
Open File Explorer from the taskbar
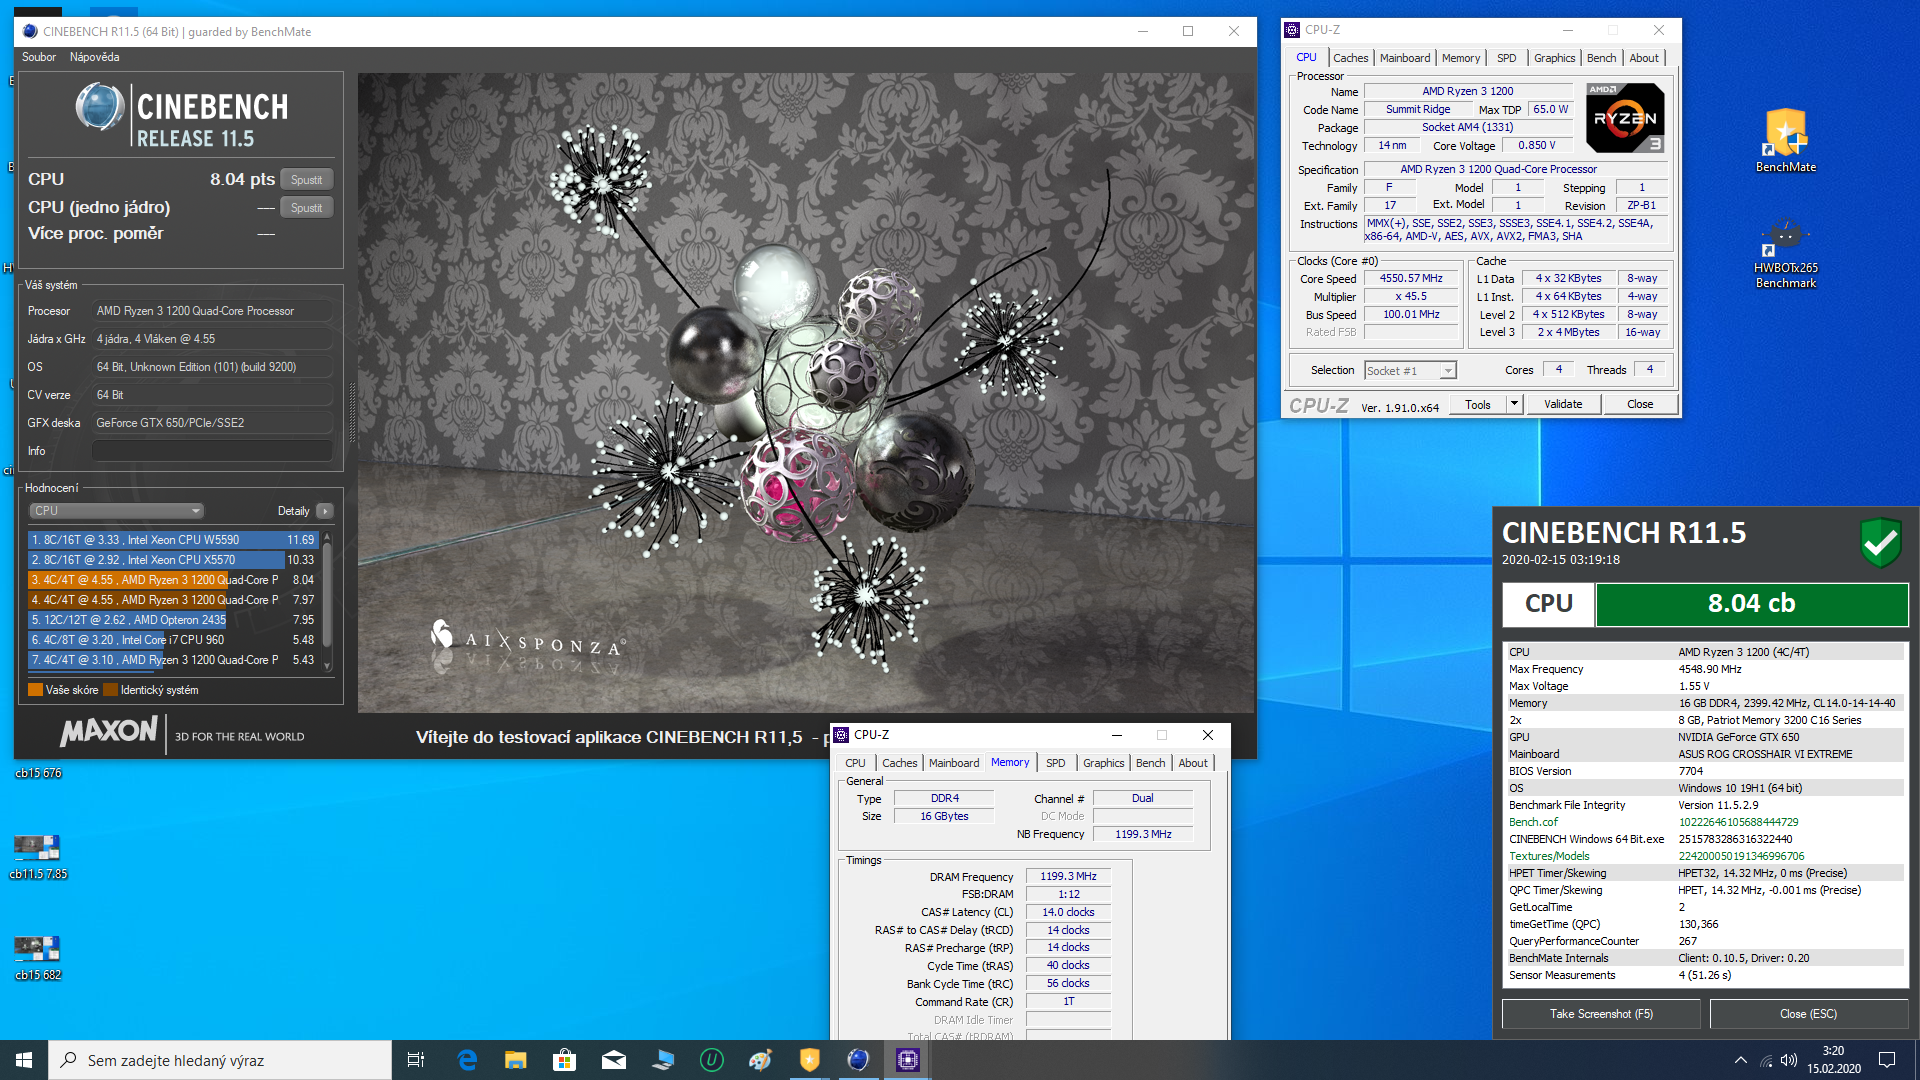516,1060
